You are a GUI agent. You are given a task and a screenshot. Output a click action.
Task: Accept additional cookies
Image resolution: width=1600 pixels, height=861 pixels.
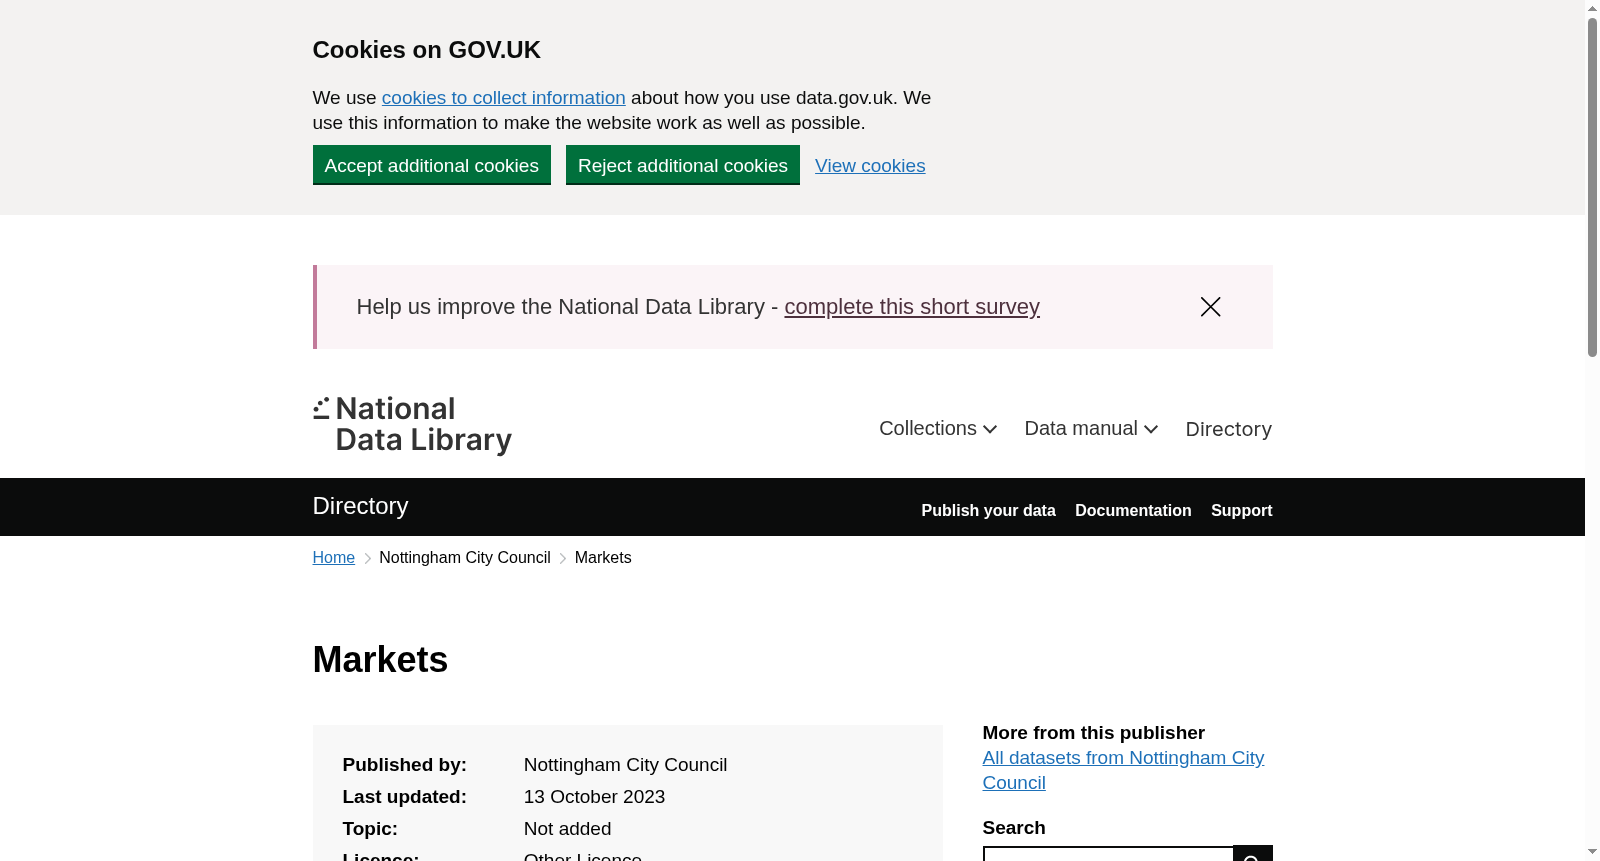[432, 165]
